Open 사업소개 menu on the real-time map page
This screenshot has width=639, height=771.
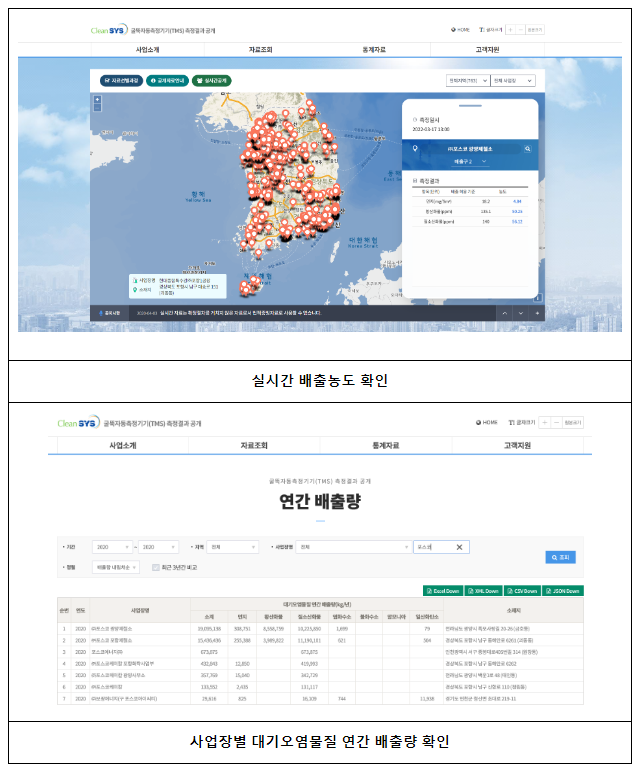(147, 50)
